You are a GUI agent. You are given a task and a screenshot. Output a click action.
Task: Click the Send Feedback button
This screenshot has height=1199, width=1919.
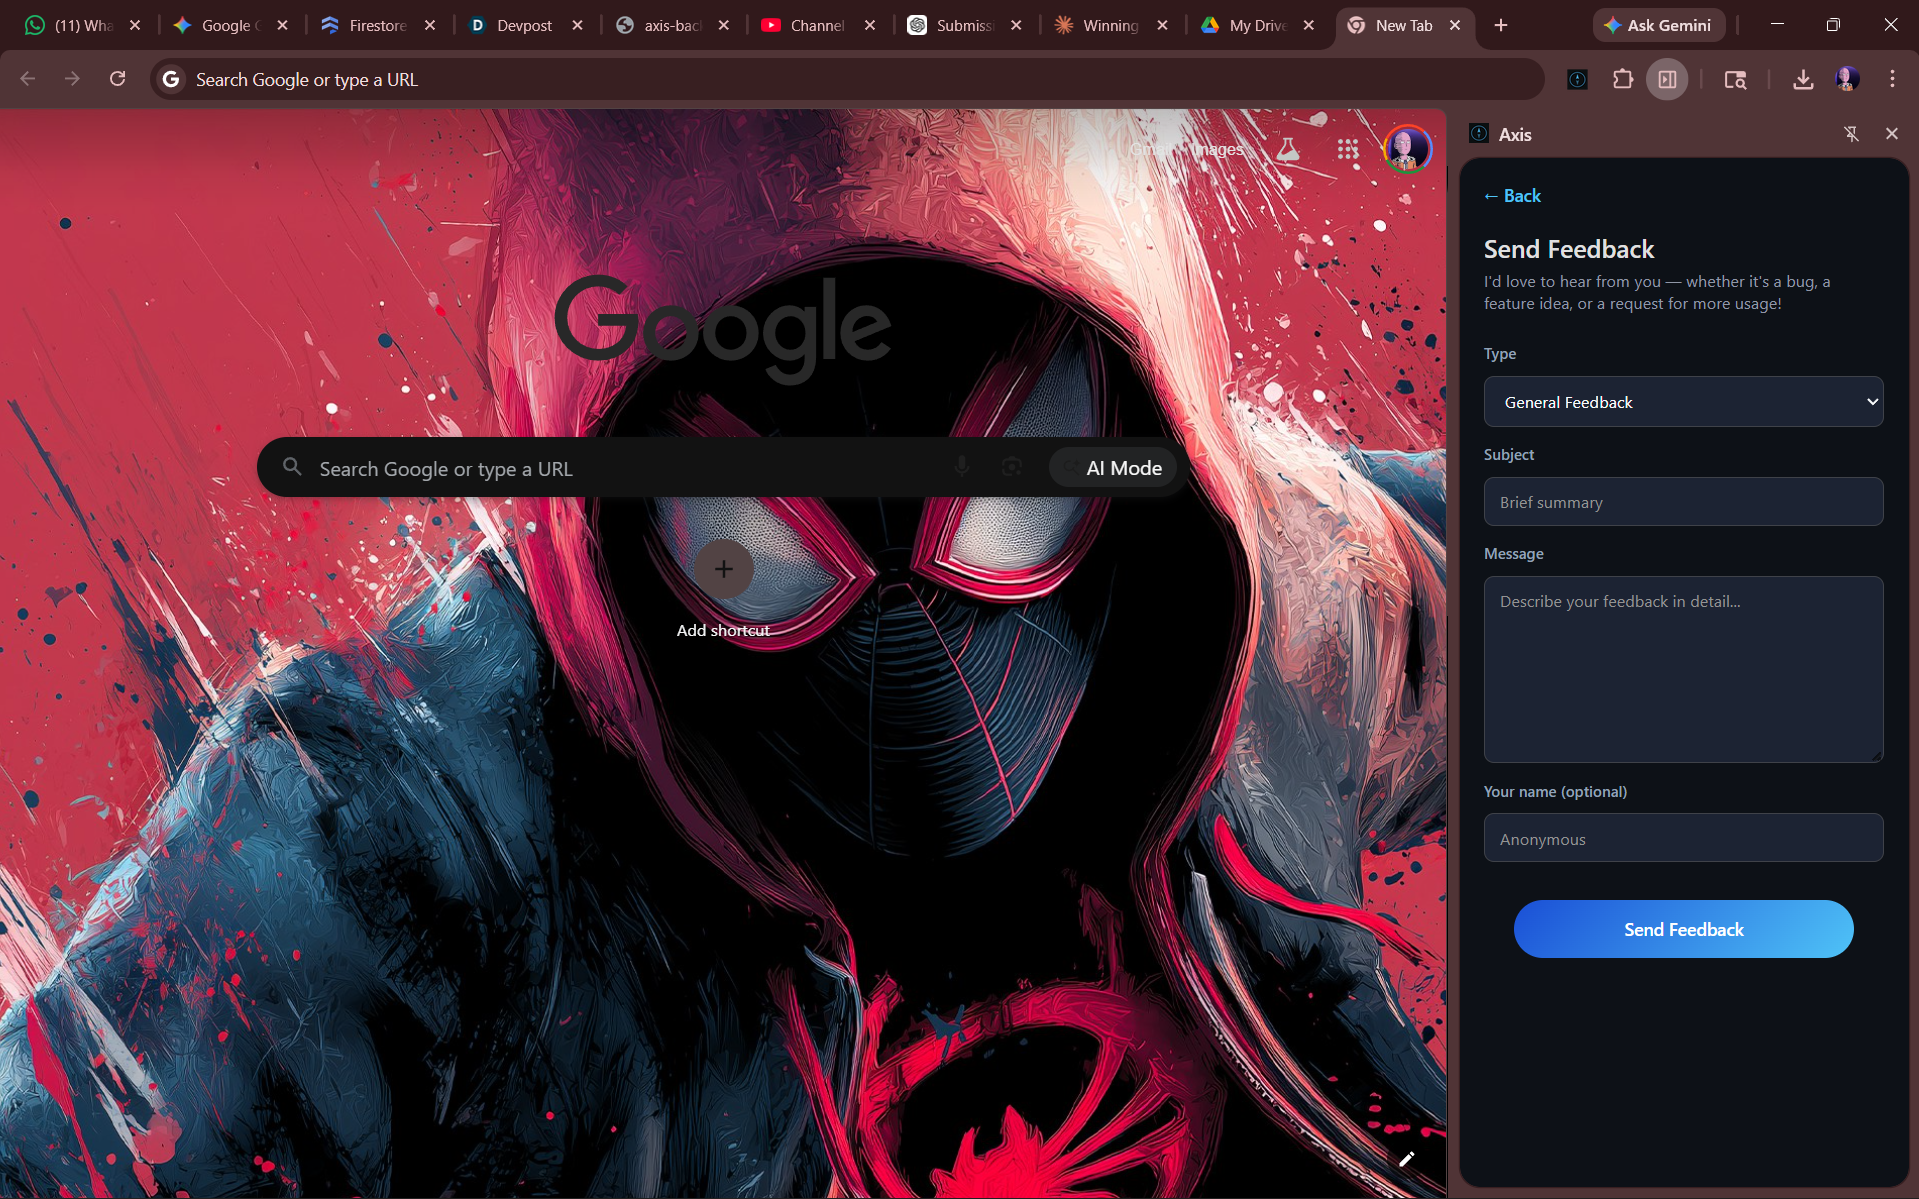coord(1683,929)
